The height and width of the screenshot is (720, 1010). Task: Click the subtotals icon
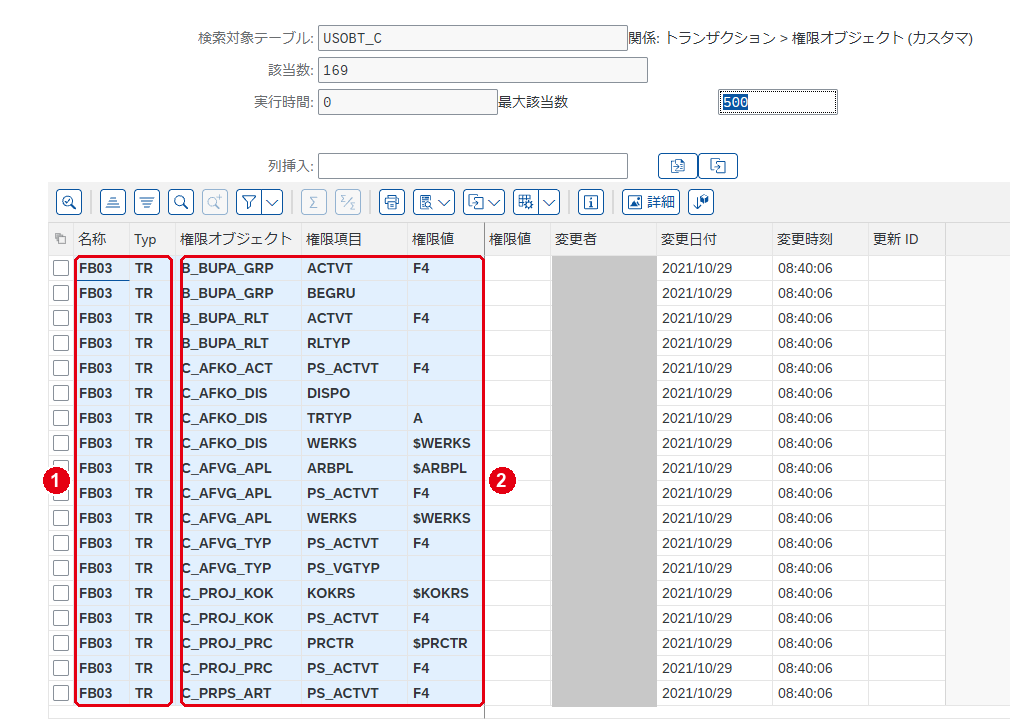(348, 202)
